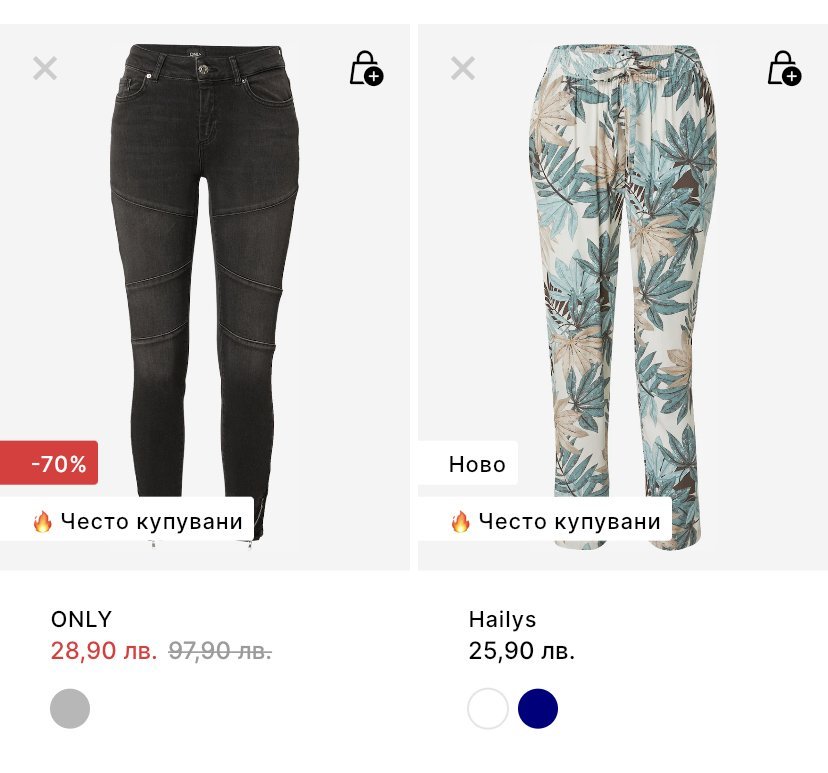Image resolution: width=828 pixels, height=773 pixels.
Task: Open the Hailys brand name link
Action: pos(502,619)
